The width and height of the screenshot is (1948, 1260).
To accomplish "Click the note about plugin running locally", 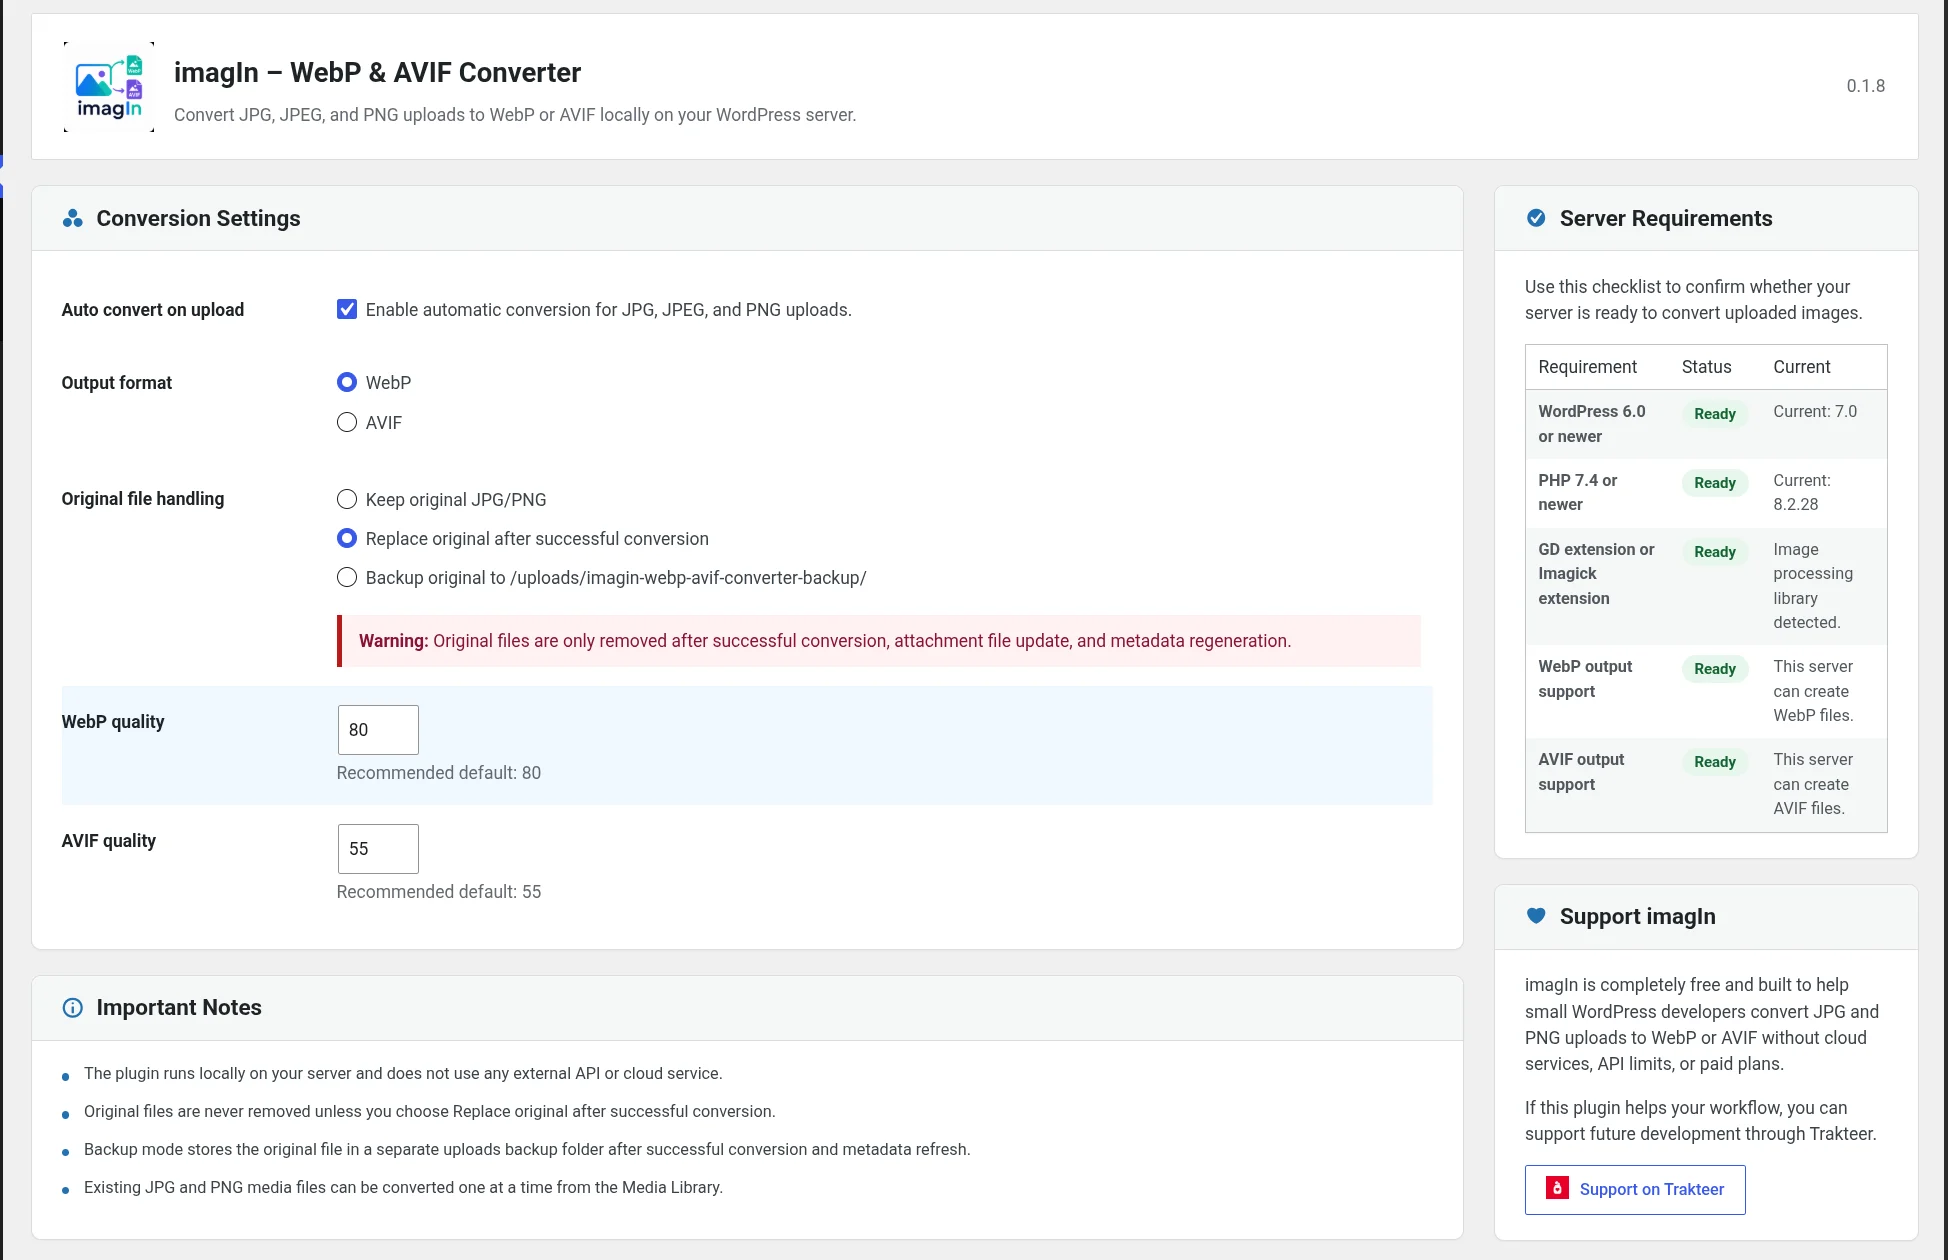I will [403, 1073].
